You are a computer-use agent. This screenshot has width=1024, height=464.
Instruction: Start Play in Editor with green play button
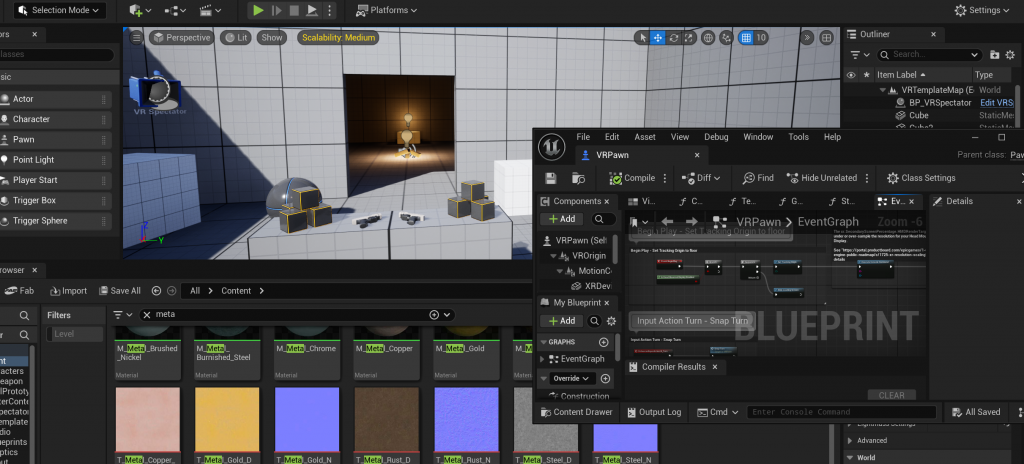coord(258,10)
